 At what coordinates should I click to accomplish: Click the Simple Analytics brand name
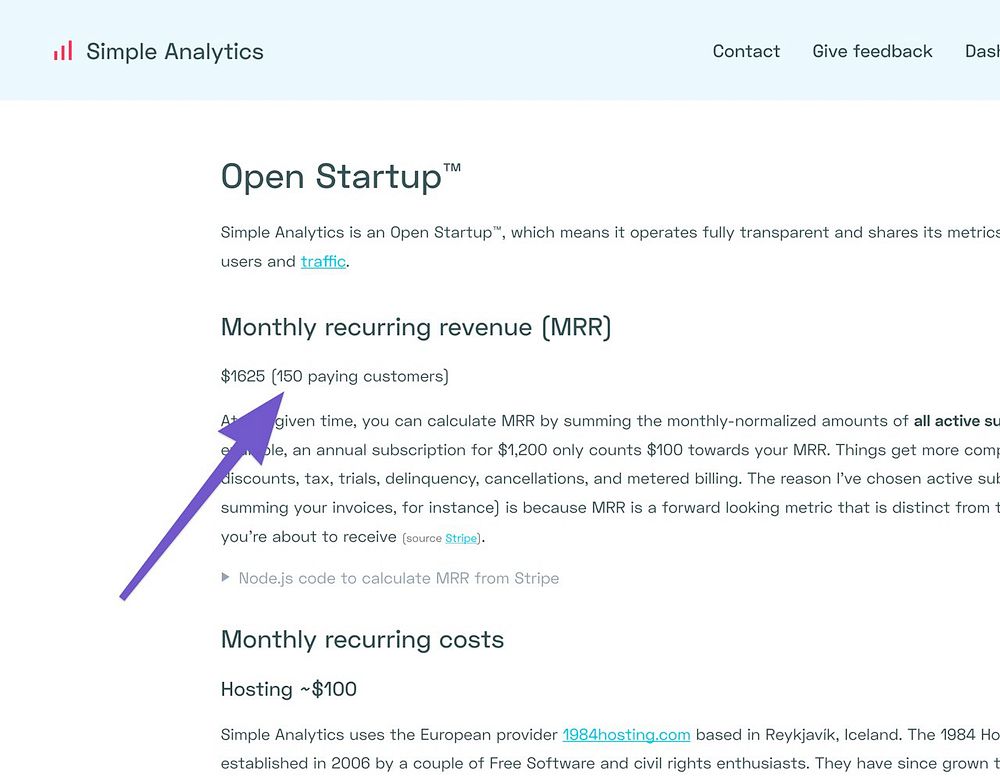175,52
